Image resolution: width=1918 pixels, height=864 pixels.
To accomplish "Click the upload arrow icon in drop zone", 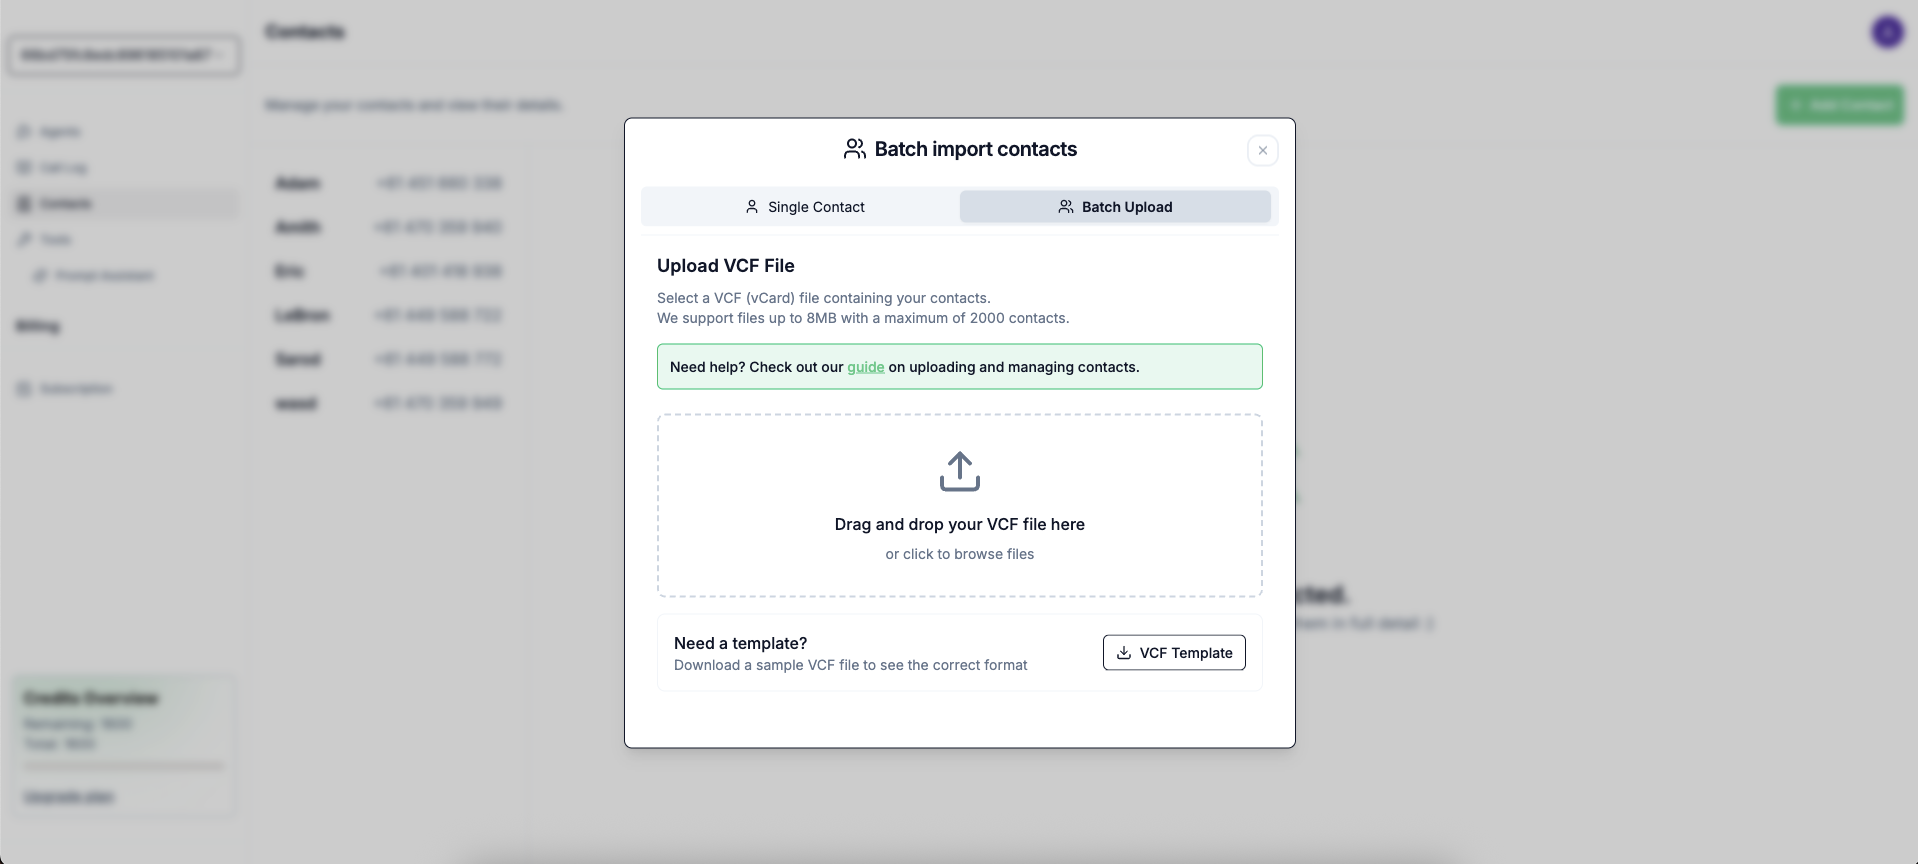I will [x=959, y=471].
